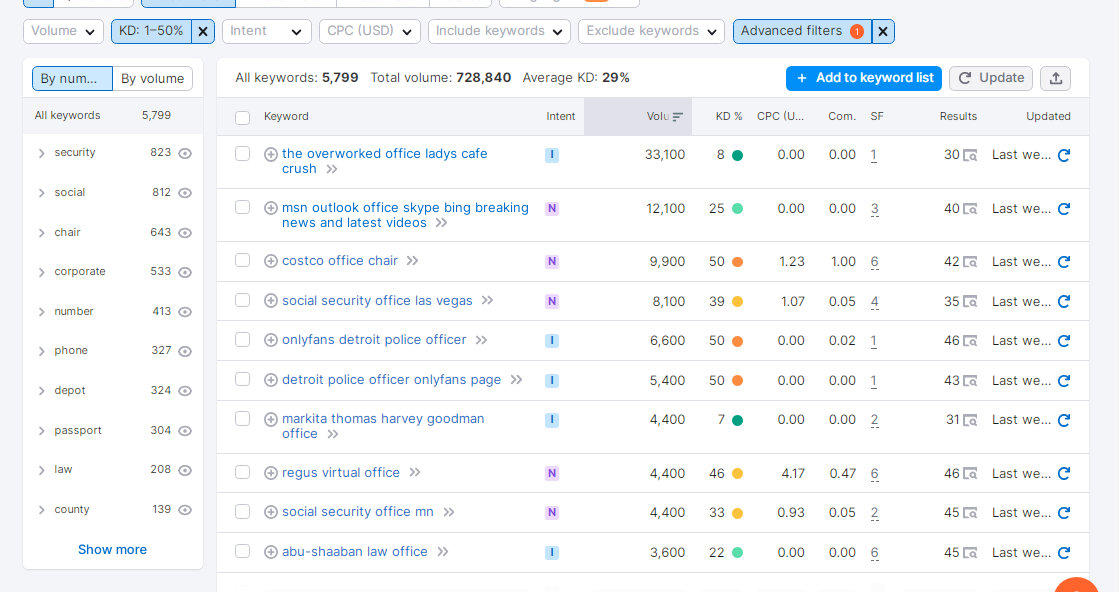Add social security office las vegas plus icon
1119x592 pixels.
(x=270, y=301)
